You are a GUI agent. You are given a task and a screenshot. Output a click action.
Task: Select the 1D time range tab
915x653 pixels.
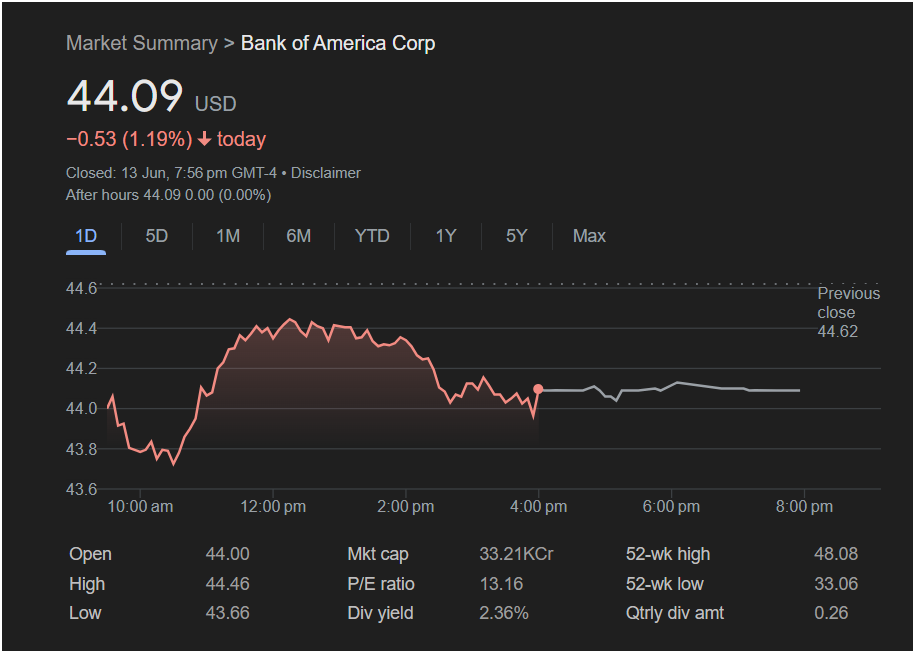(86, 236)
